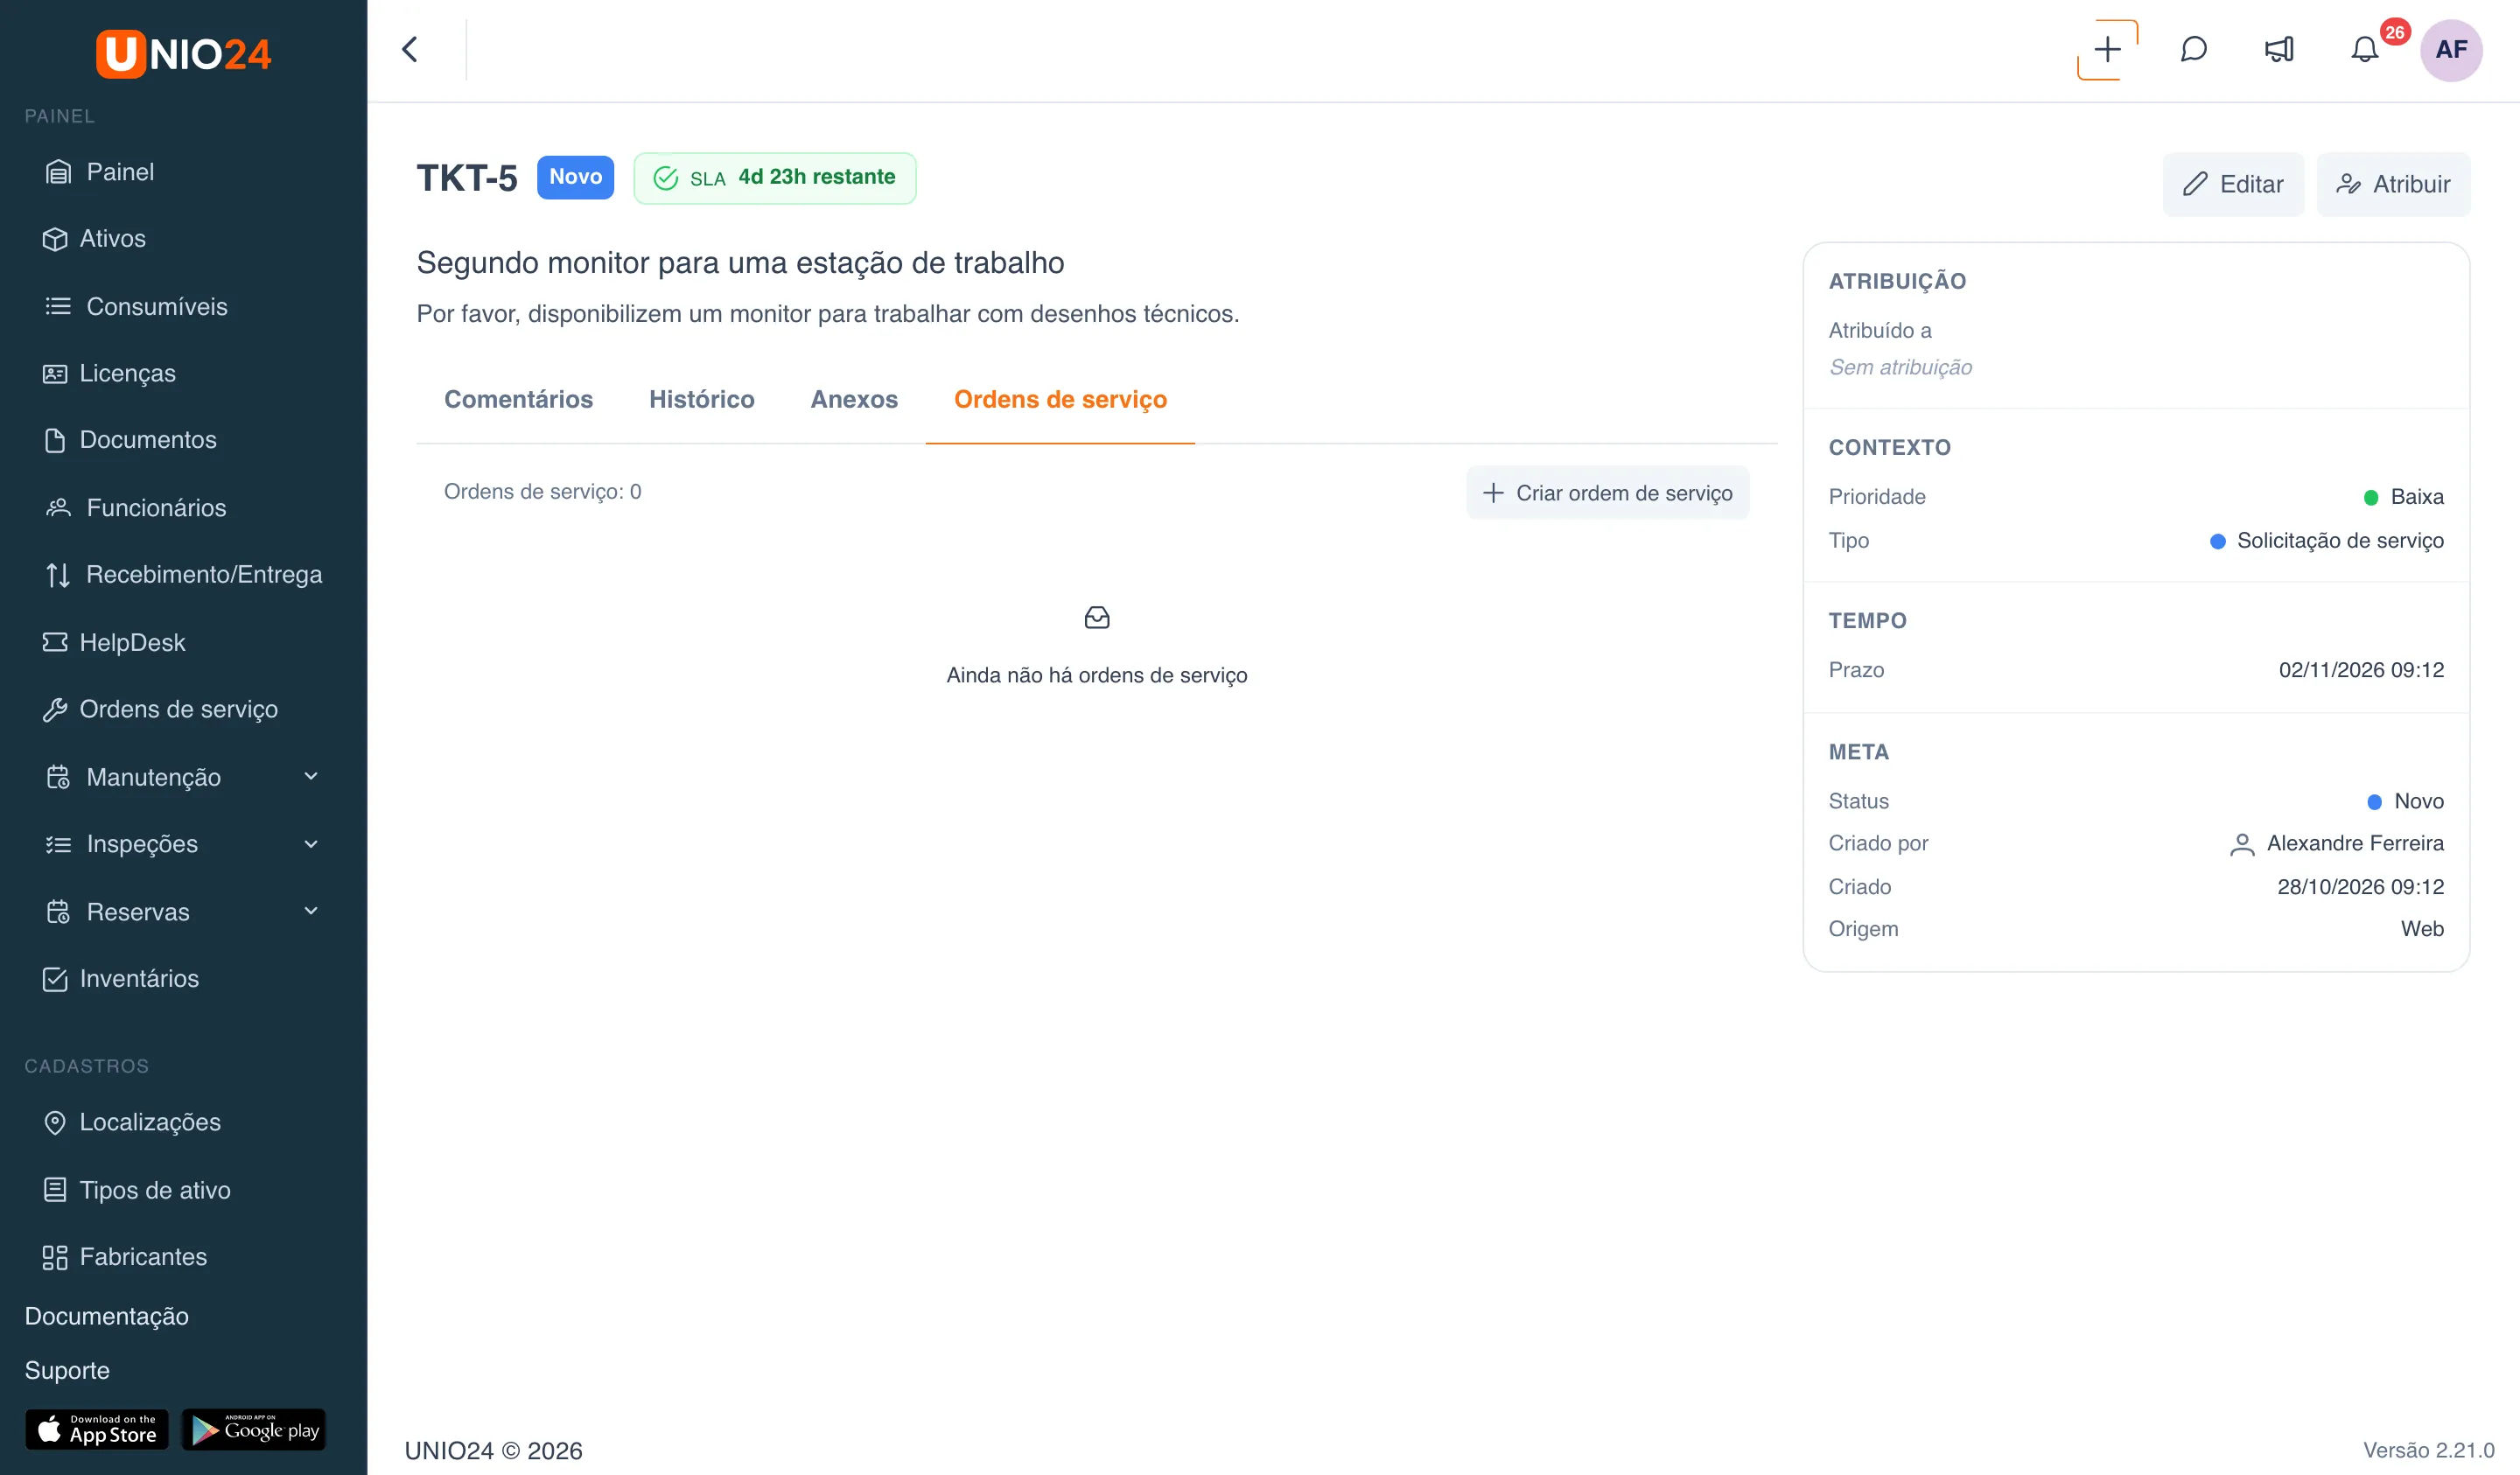Click the Alexandre Ferreira creator name
This screenshot has width=2520, height=1475.
coord(2355,843)
